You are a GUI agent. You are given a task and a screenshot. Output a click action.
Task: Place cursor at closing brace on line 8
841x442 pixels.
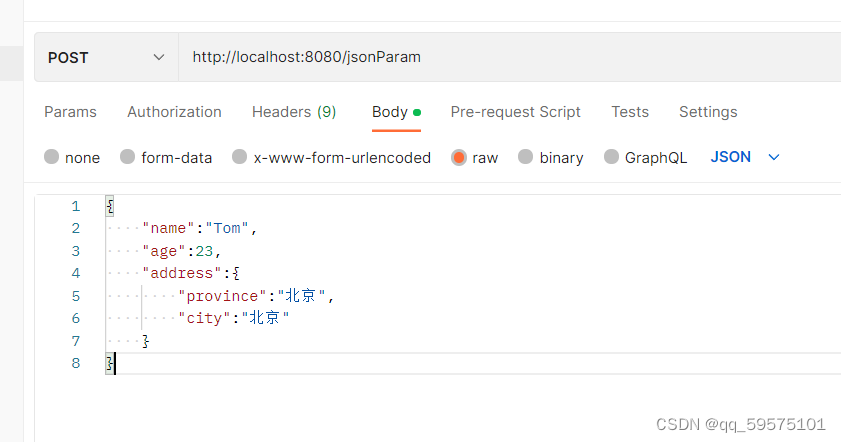110,363
